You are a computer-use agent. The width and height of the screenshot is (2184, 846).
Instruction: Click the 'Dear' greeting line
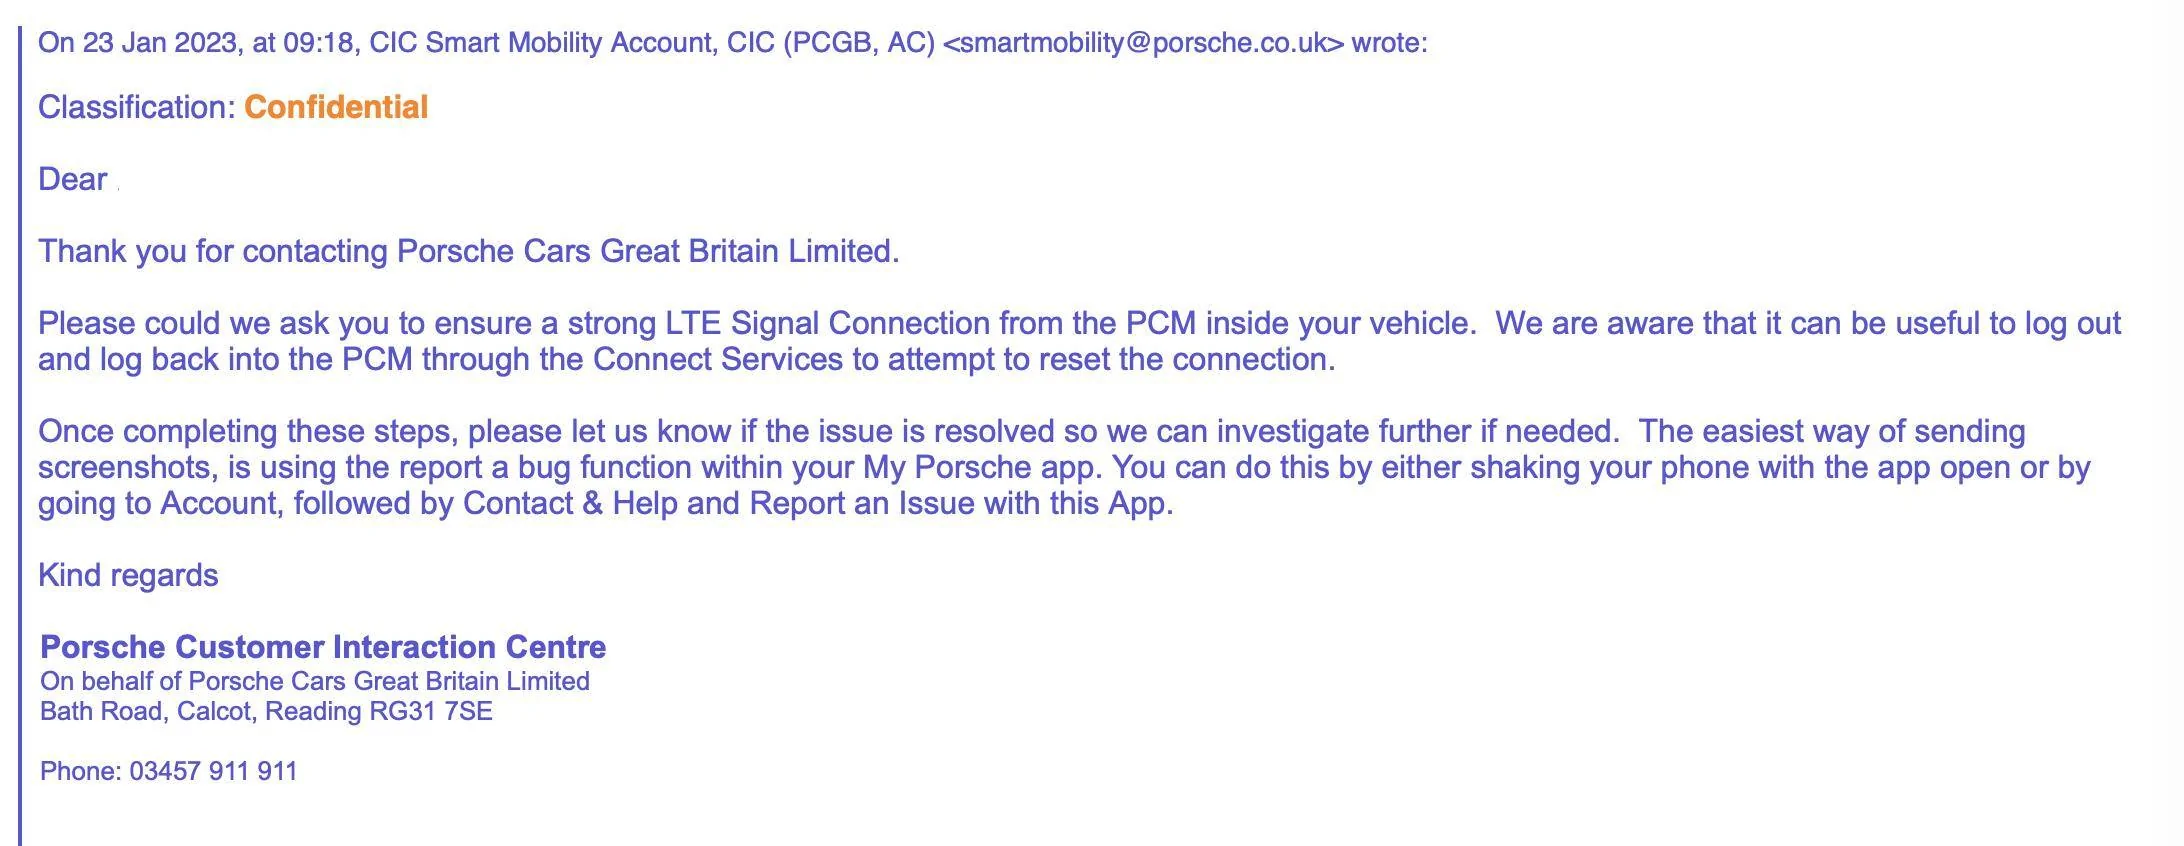73,179
